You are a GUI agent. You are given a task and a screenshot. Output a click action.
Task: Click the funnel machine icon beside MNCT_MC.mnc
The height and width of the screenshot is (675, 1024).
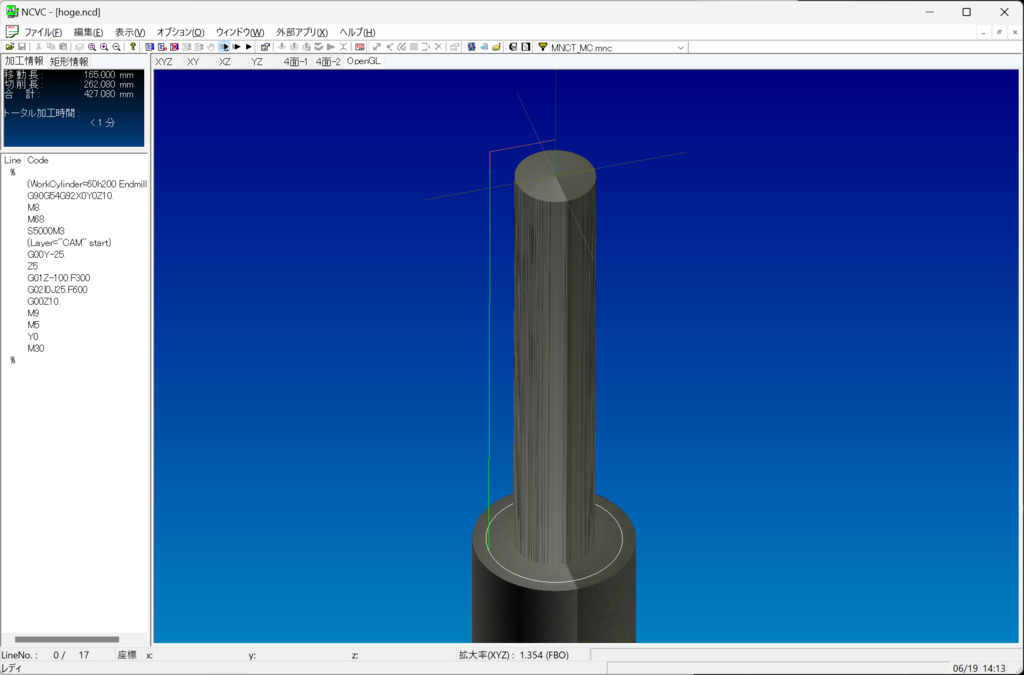(x=543, y=47)
